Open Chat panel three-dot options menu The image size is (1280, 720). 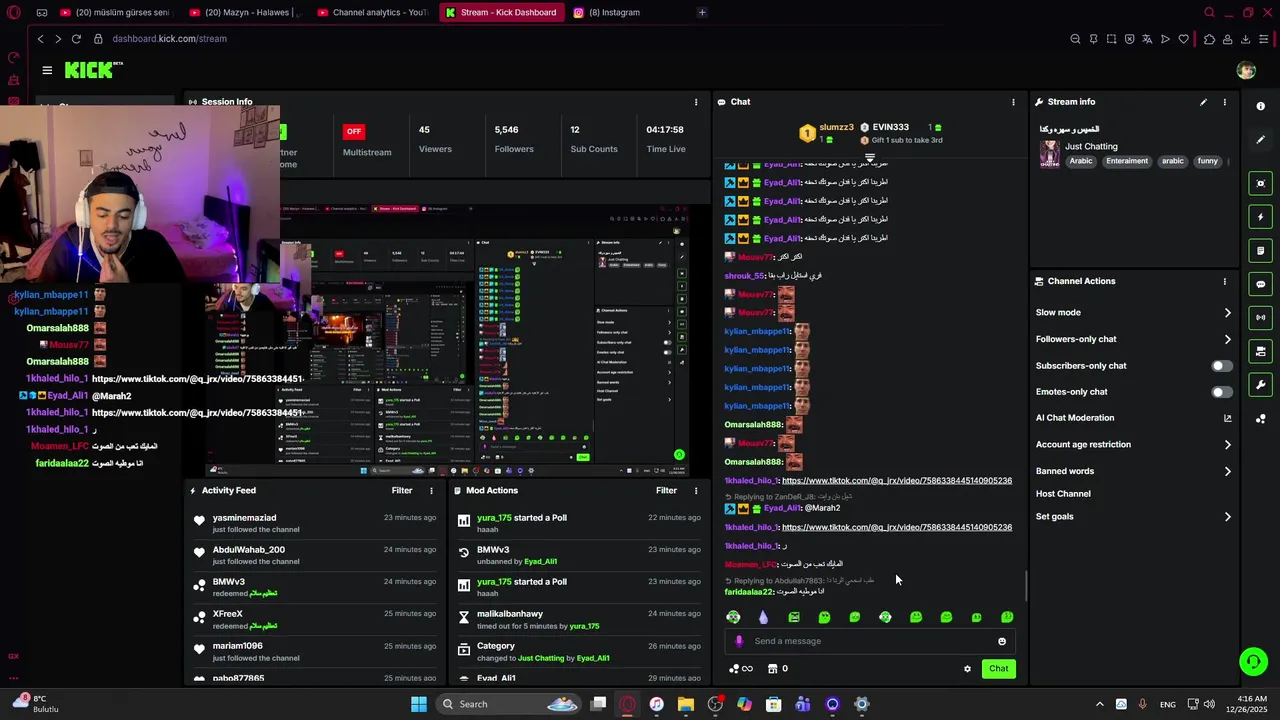1013,102
